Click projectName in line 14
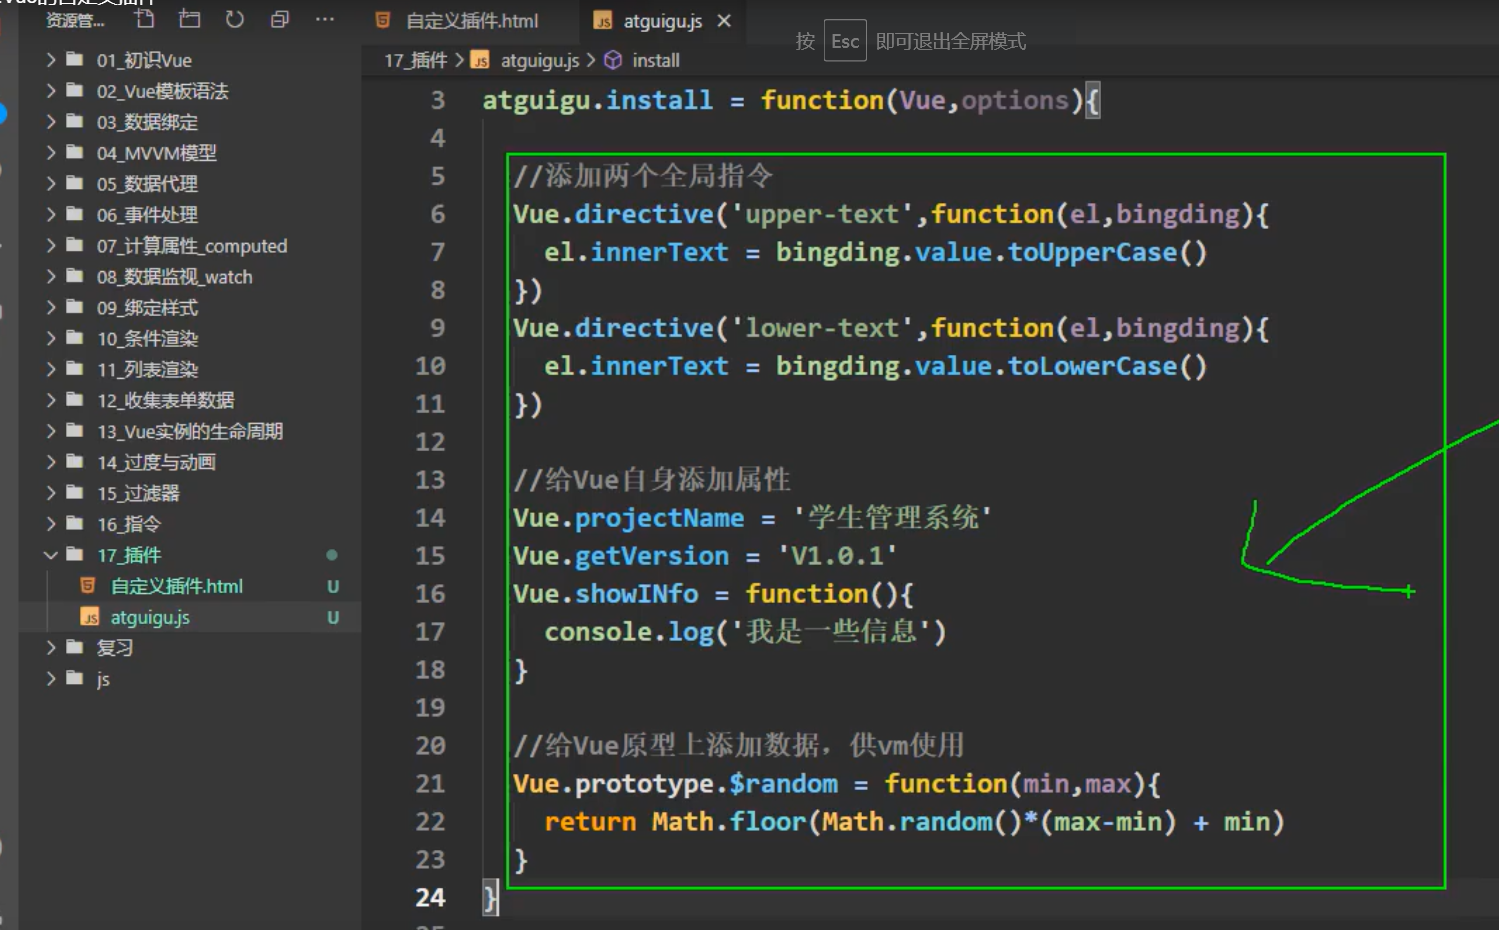This screenshot has height=930, width=1499. coord(660,518)
